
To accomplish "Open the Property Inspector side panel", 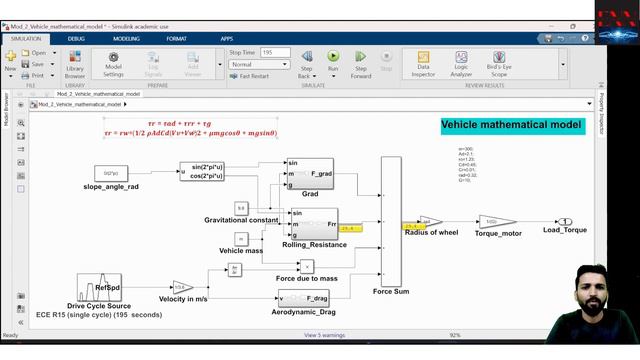I will pyautogui.click(x=601, y=113).
